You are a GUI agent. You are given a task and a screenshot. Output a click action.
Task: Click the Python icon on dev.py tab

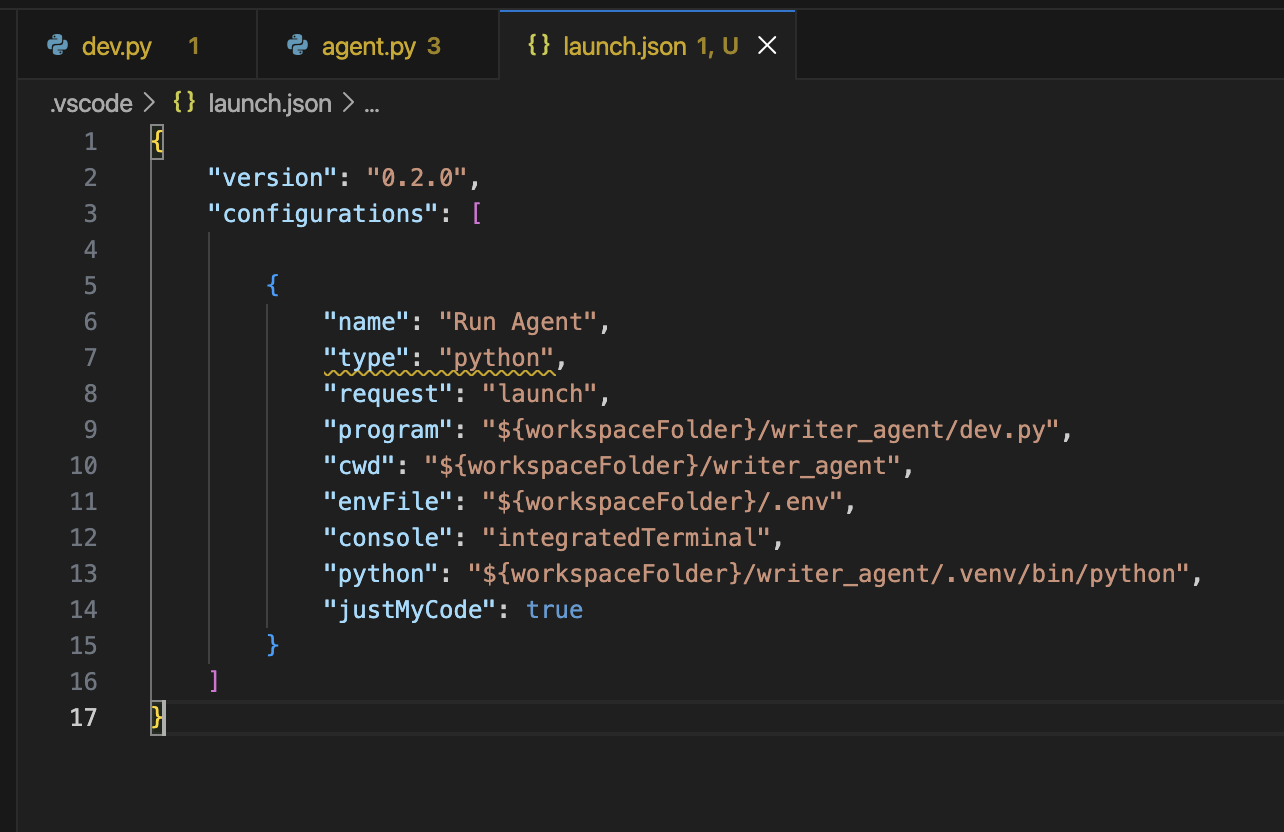58,46
